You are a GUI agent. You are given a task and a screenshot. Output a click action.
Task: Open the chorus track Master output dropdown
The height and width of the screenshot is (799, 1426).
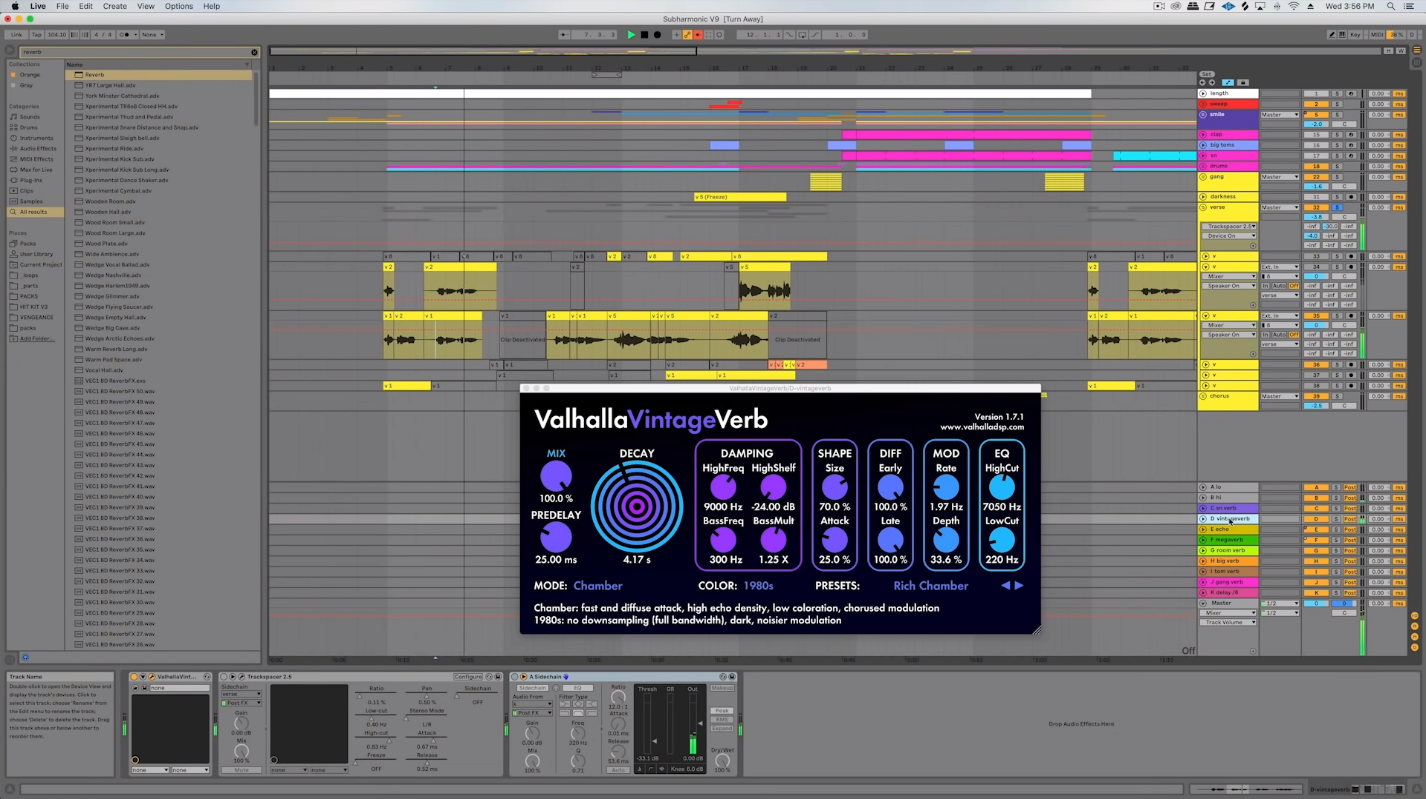[x=1279, y=396]
